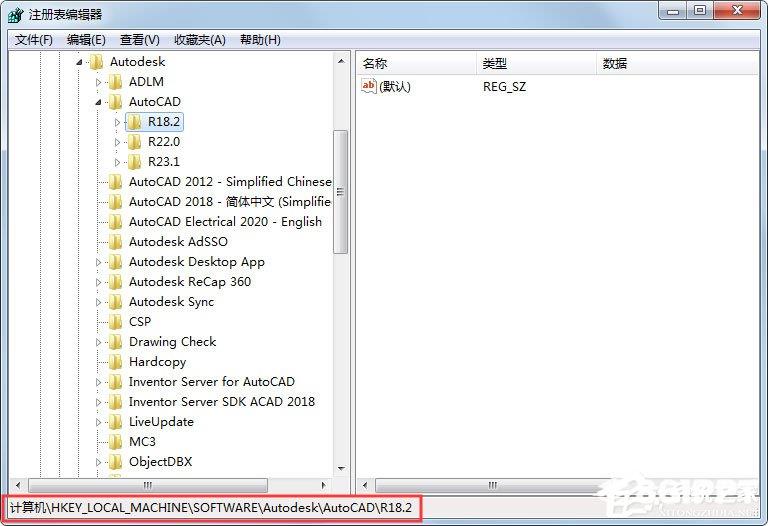Viewport: 768px width, 526px height.
Task: Expand the ADLM node arrow
Action: click(98, 82)
